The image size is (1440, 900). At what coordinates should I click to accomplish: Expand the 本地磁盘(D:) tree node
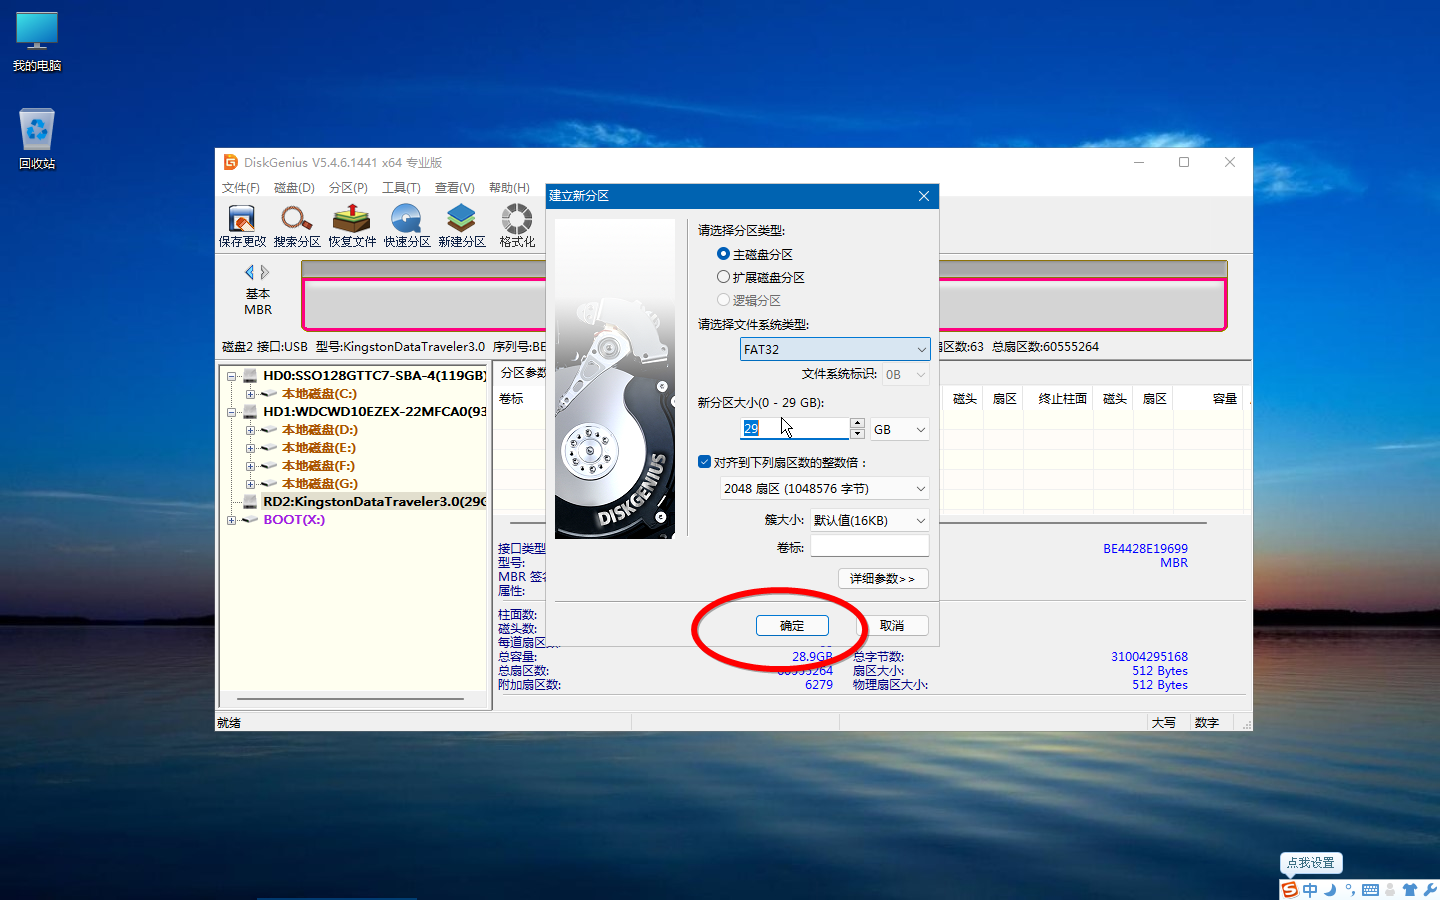pos(250,430)
